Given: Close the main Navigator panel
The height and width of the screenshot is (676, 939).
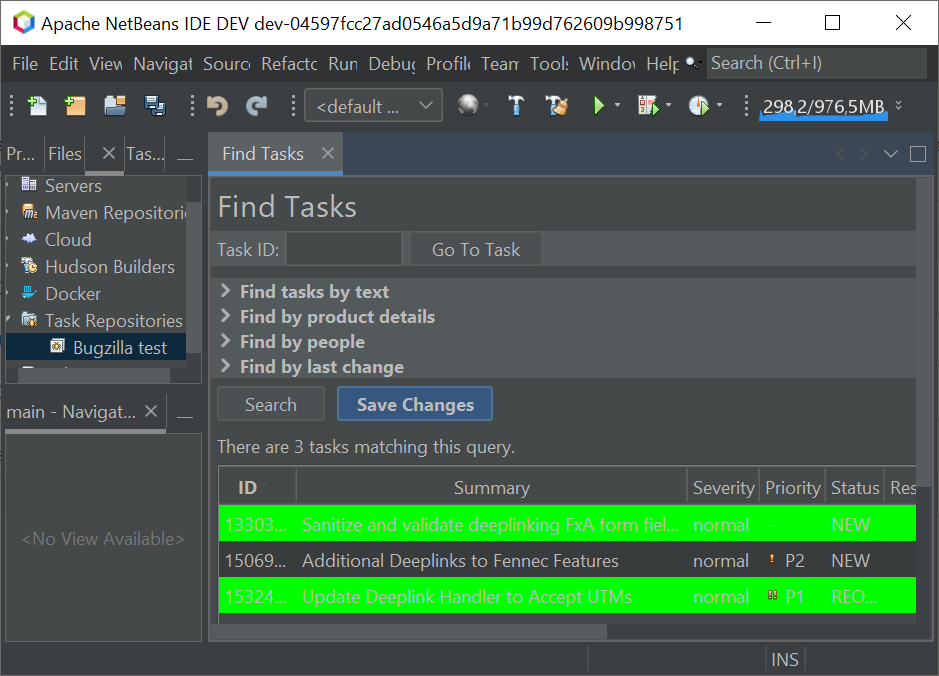Looking at the screenshot, I should pos(151,411).
